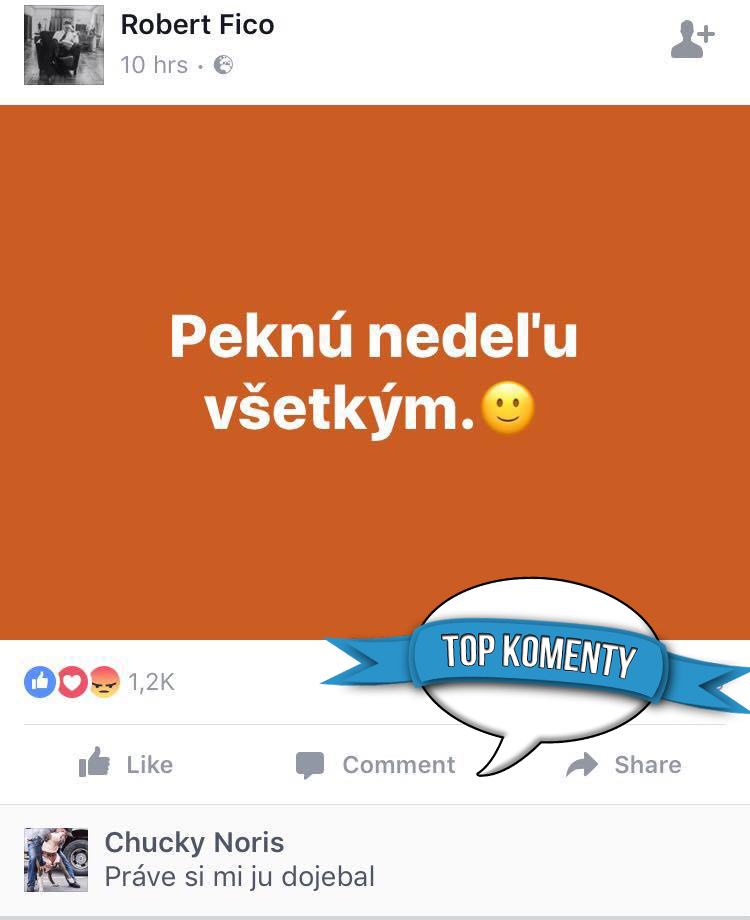Click the TOP KOMENTY banner ribbon
The width and height of the screenshot is (750, 920).
(539, 658)
